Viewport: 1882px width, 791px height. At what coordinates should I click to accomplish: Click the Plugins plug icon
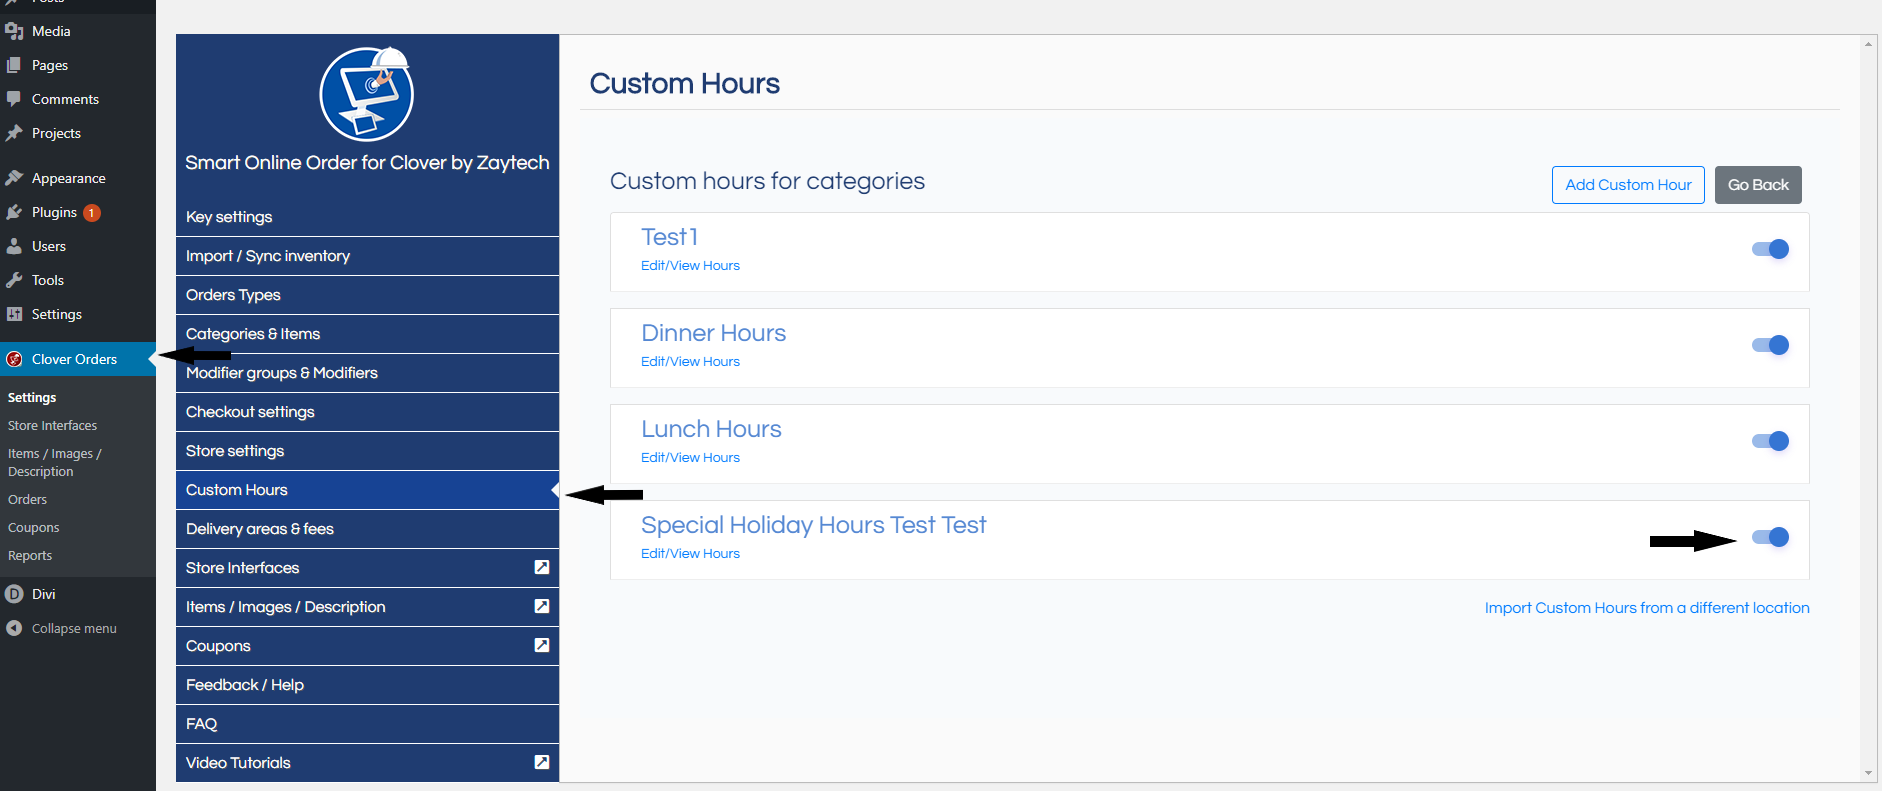[x=14, y=212]
